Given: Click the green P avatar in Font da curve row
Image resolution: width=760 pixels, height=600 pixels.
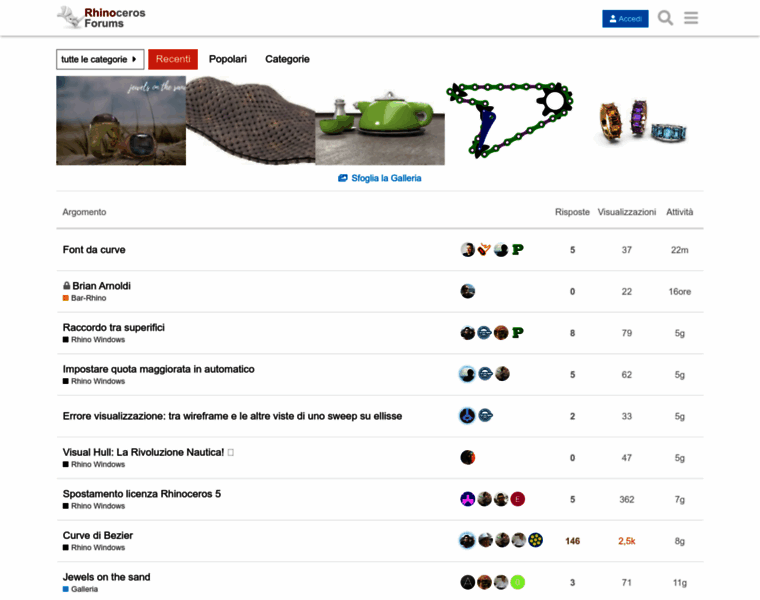Looking at the screenshot, I should coord(518,250).
